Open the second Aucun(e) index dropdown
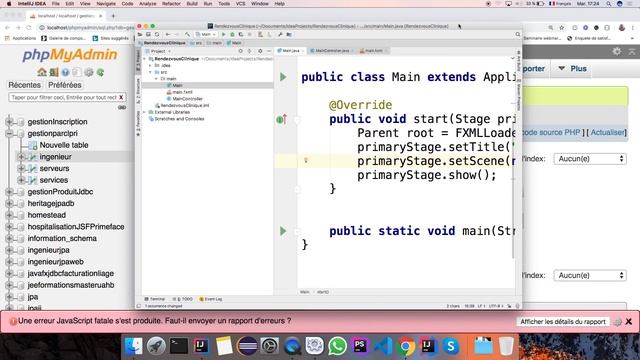The image size is (640, 360). click(x=590, y=276)
